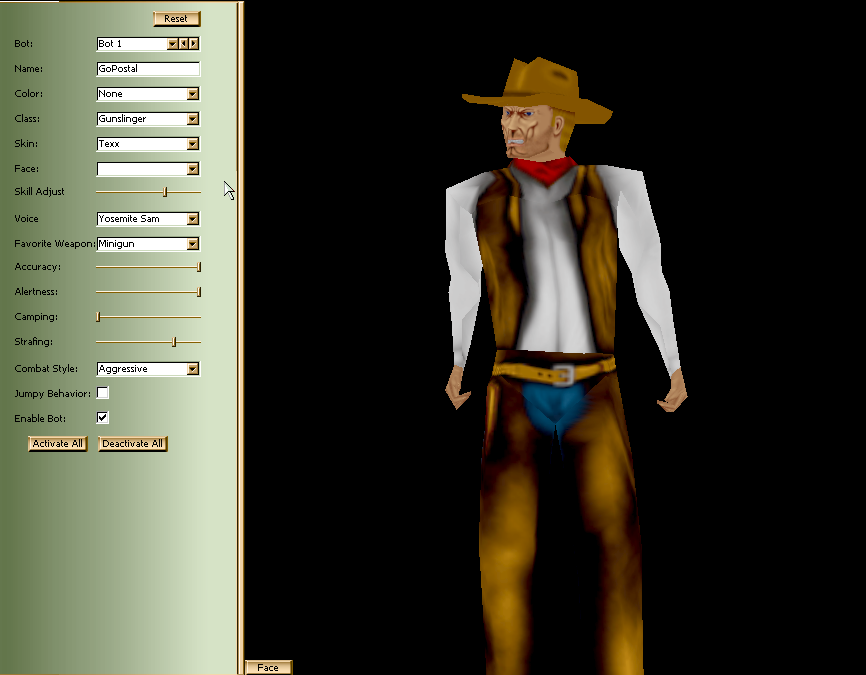This screenshot has height=675, width=866.
Task: Click the vertical panel divider bar
Action: (240, 337)
